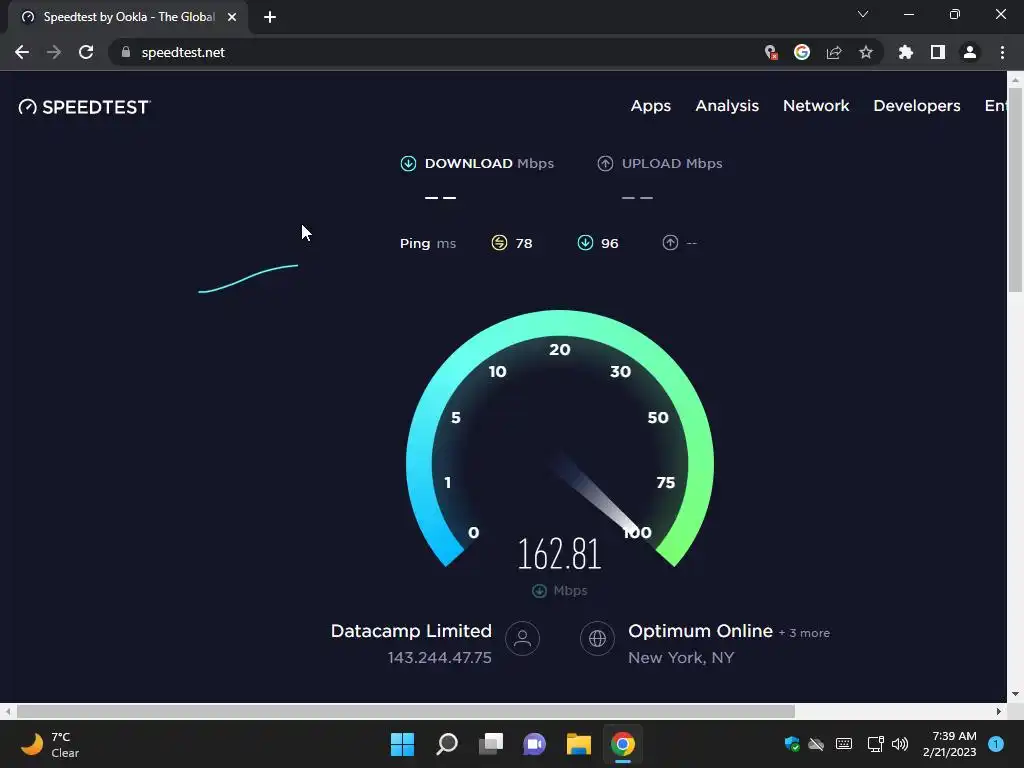Reload the speedtest.net page
This screenshot has width=1024, height=768.
pos(86,52)
